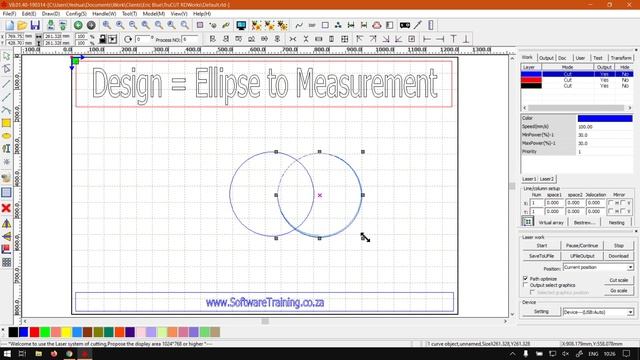Click the Virtual array button
Screen dimensions: 640x360
pos(551,222)
